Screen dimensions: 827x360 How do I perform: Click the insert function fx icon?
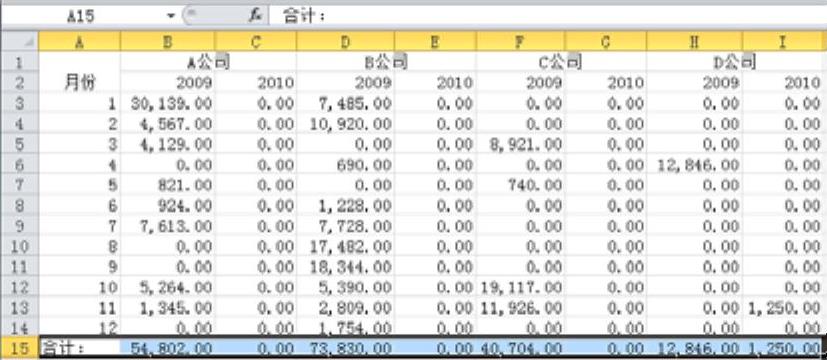[256, 16]
